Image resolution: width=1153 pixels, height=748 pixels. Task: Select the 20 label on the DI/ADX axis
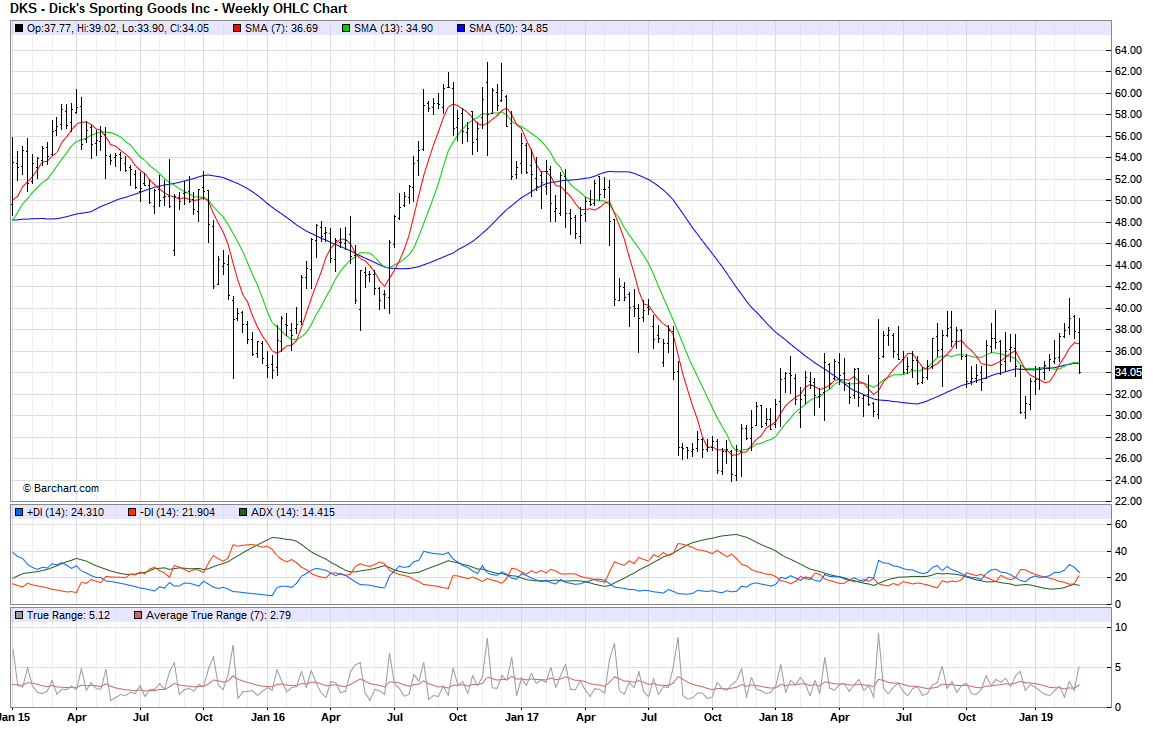pyautogui.click(x=1121, y=578)
